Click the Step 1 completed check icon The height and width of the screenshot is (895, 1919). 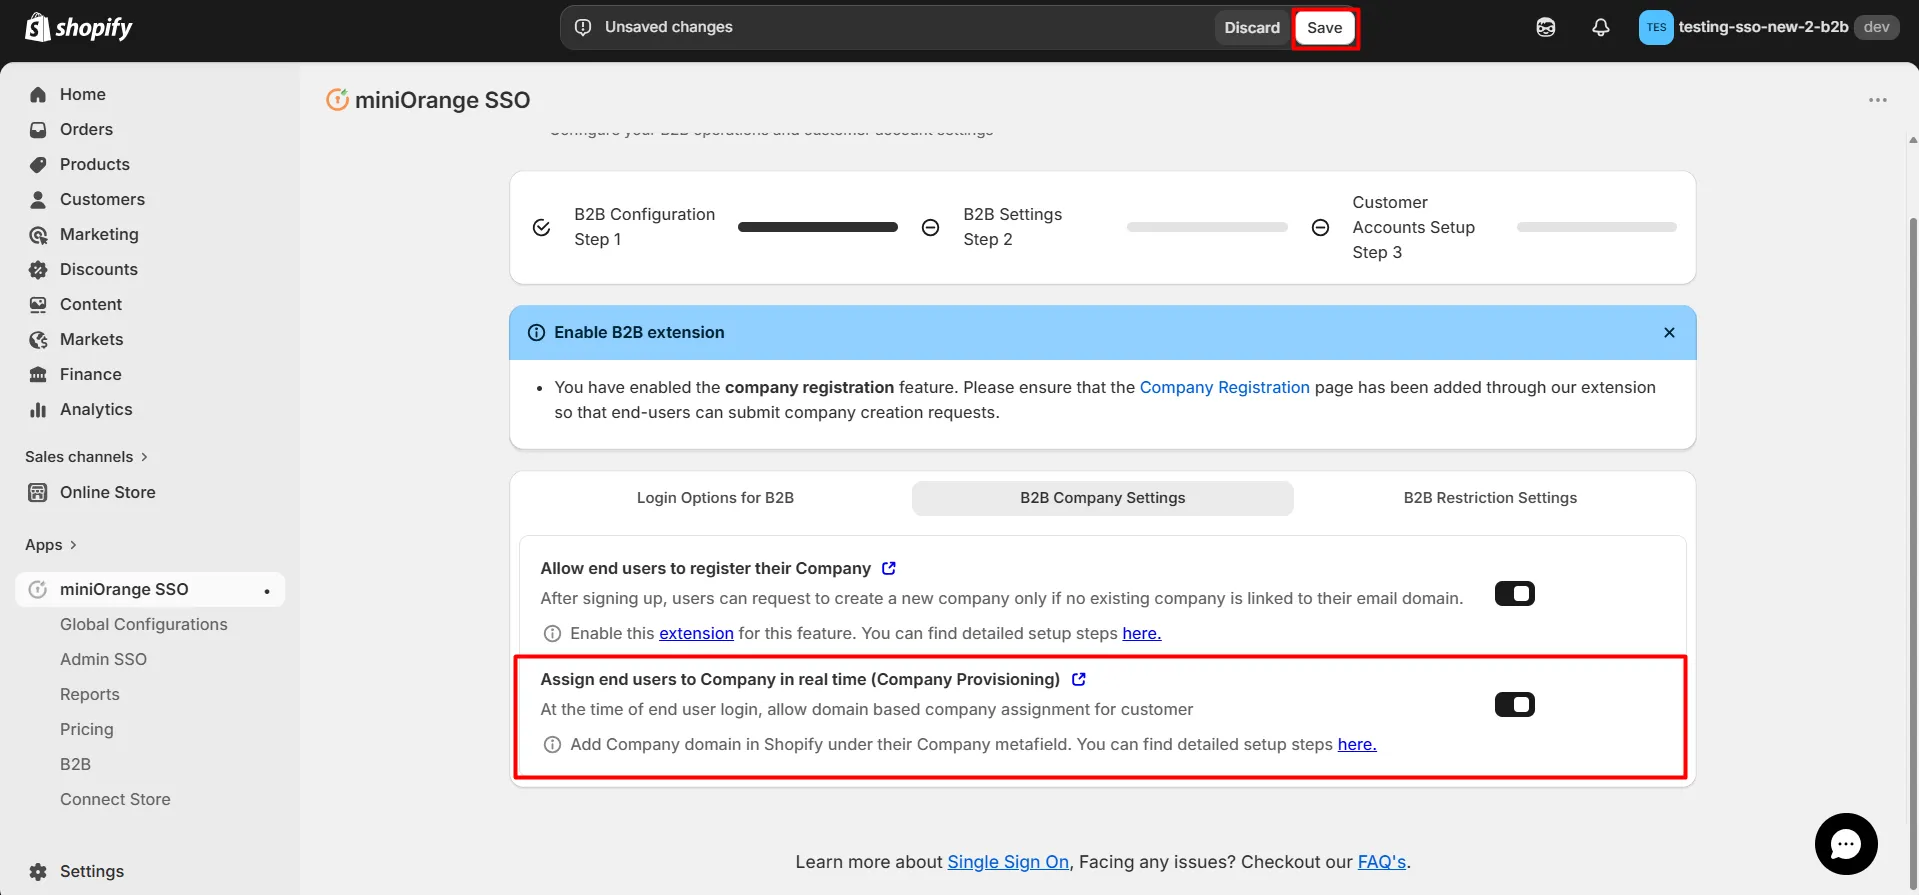pyautogui.click(x=541, y=227)
